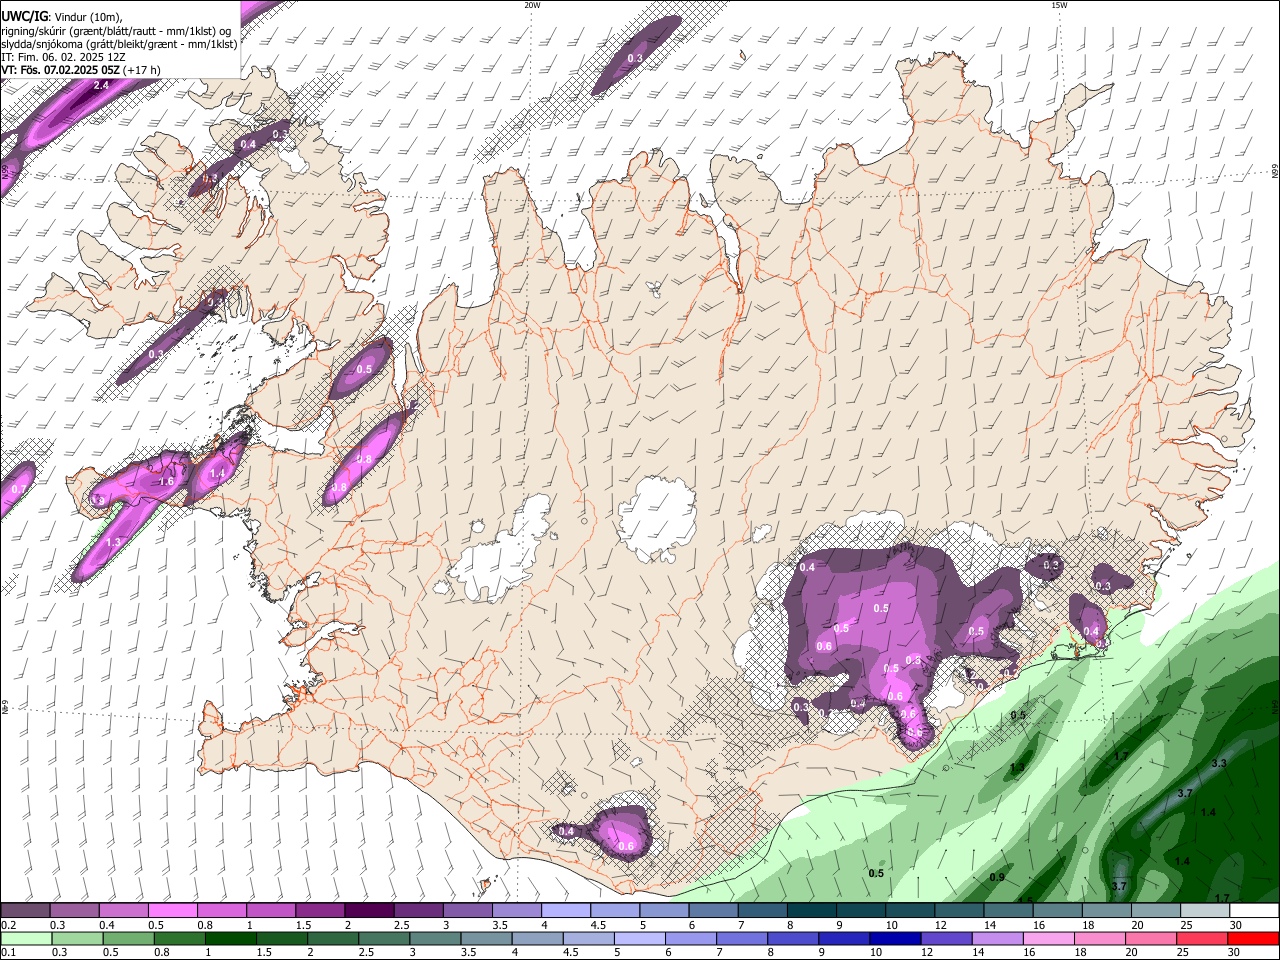Click the rain legend swatch labeled 25
1280x960 pixels.
tap(1201, 938)
